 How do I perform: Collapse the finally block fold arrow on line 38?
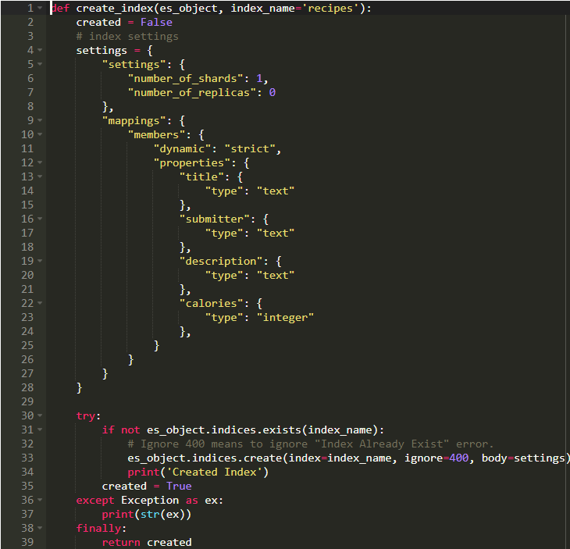(40, 528)
